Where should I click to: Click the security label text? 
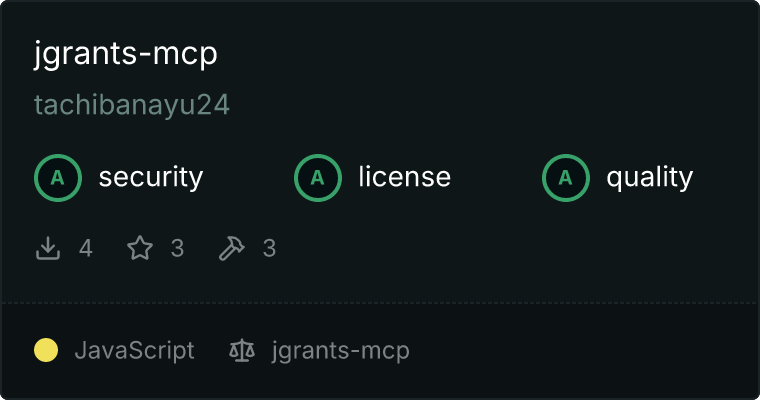click(x=151, y=177)
